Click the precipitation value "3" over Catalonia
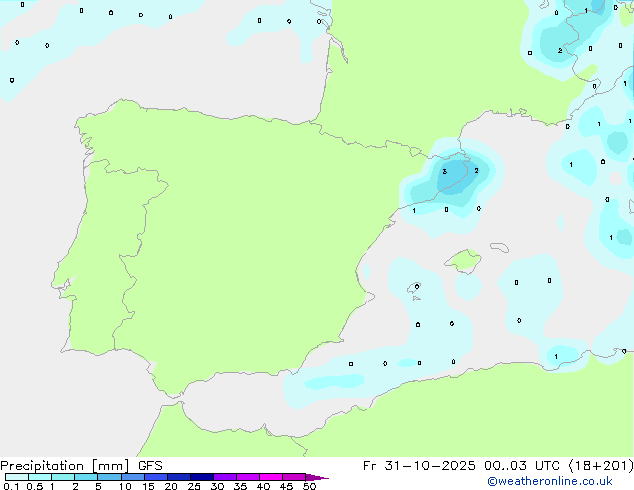 click(x=444, y=171)
